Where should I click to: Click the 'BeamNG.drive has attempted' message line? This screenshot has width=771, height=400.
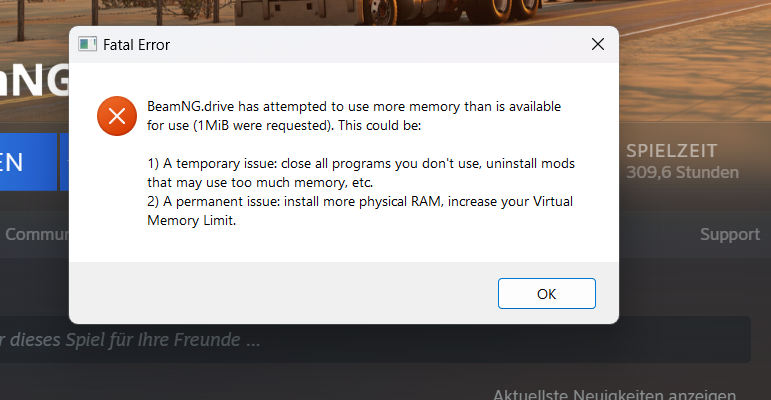coord(354,106)
